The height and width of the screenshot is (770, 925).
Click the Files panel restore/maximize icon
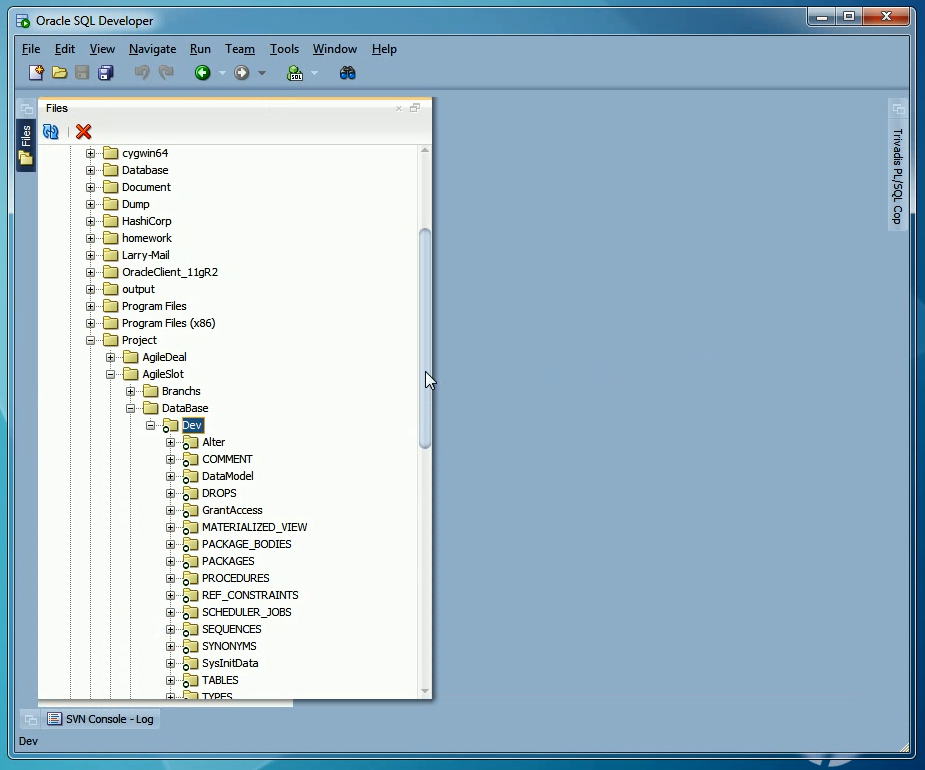pyautogui.click(x=415, y=108)
